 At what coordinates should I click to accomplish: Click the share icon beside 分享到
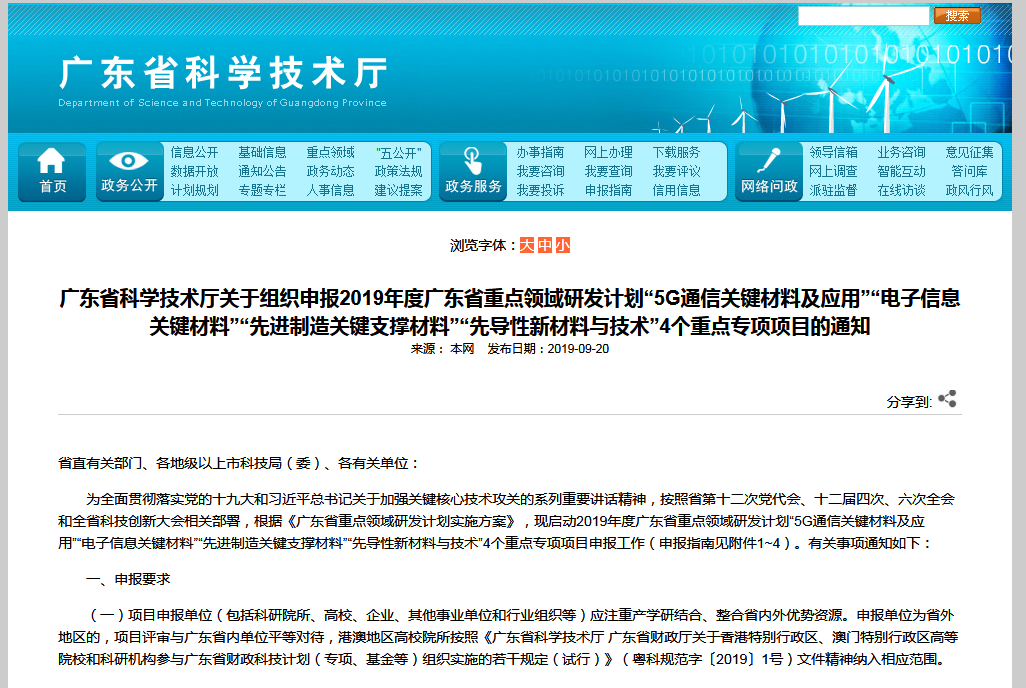click(x=947, y=400)
